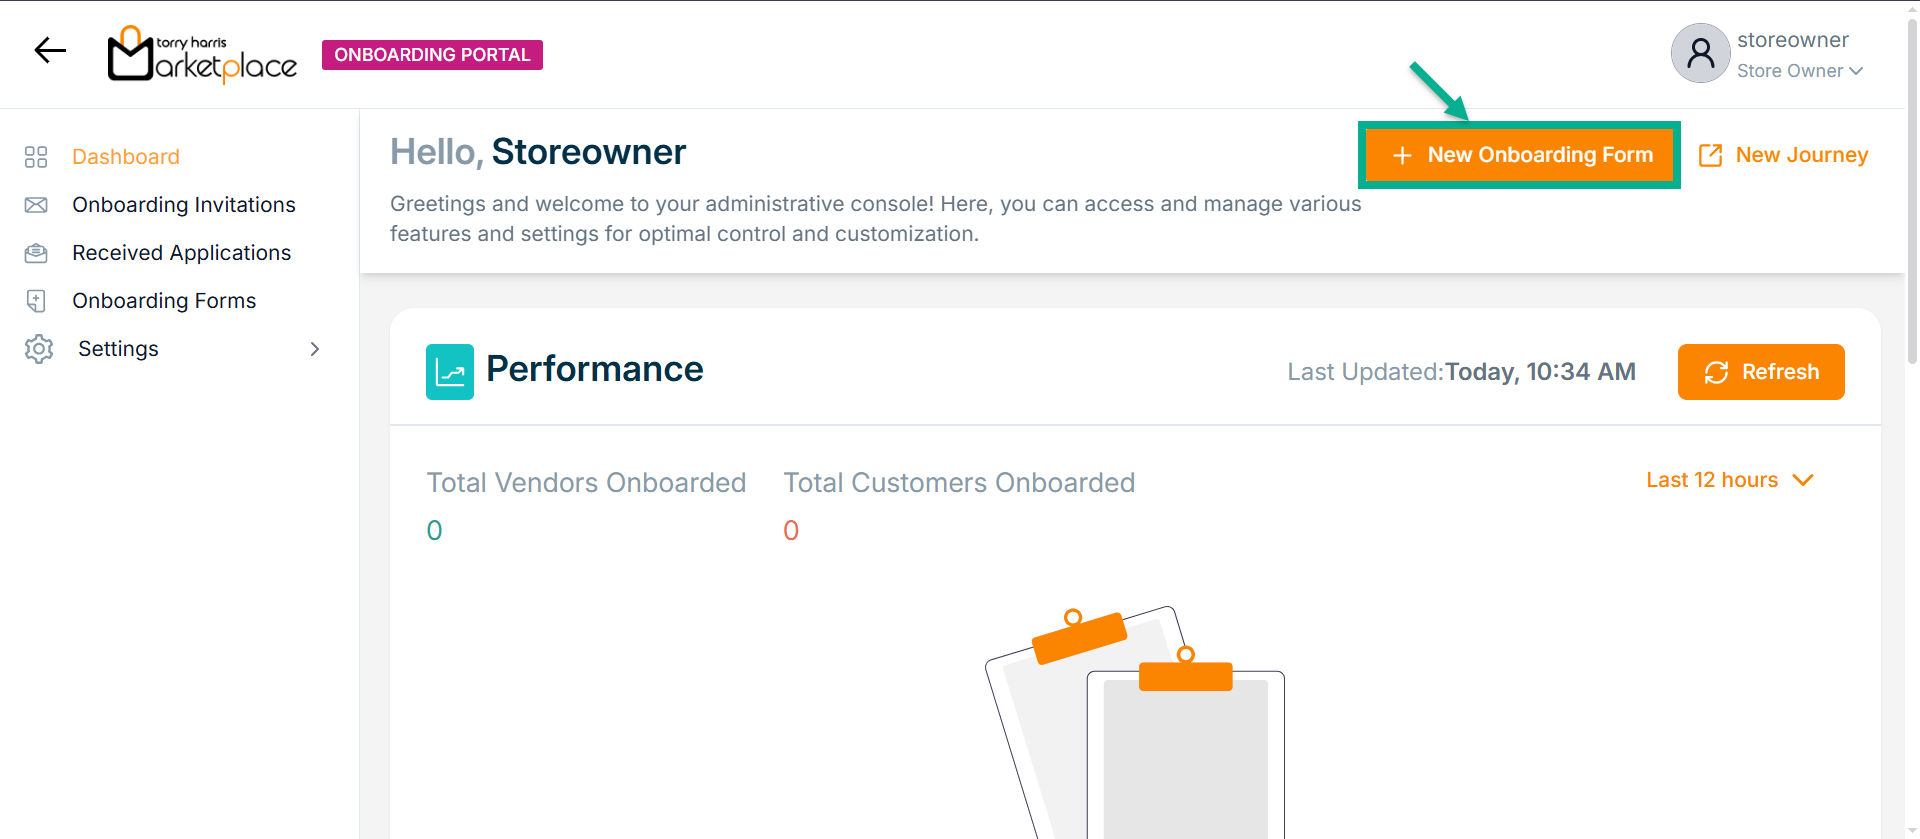Click the New Journey link
1920x839 pixels.
coord(1801,155)
